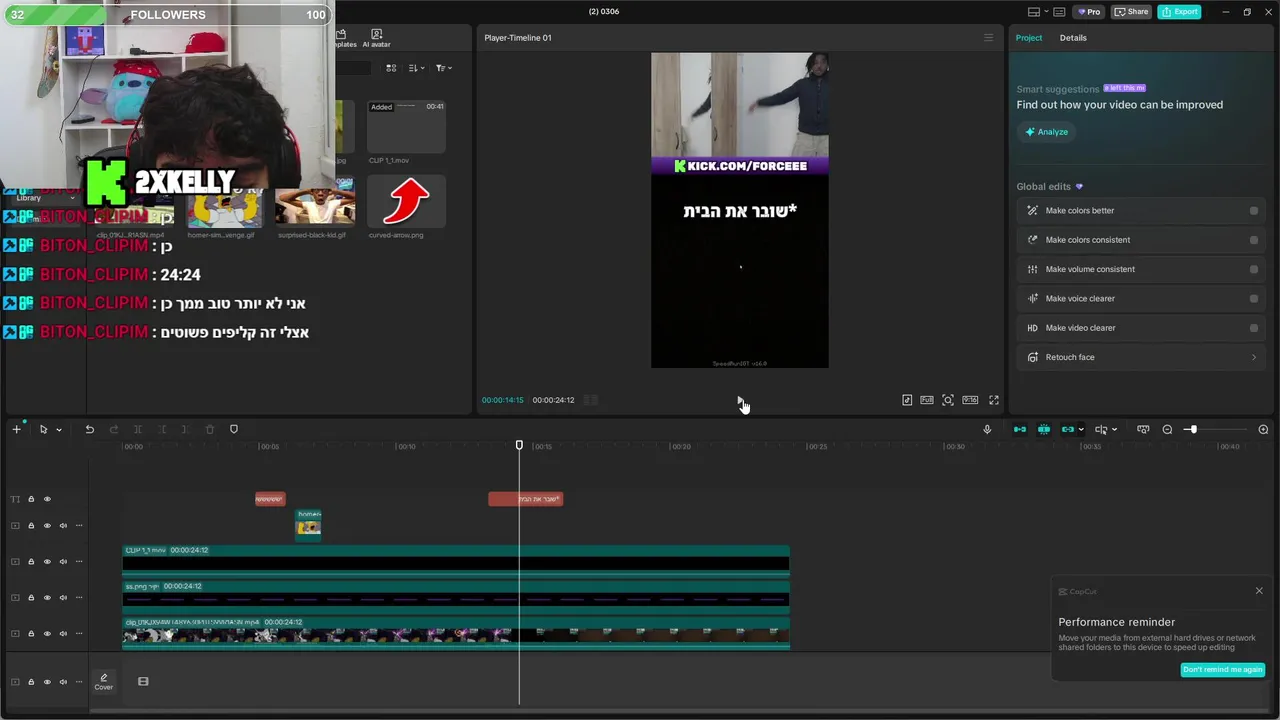Click the playhead marker on timeline ruler
Viewport: 1280px width, 720px height.
click(x=519, y=445)
